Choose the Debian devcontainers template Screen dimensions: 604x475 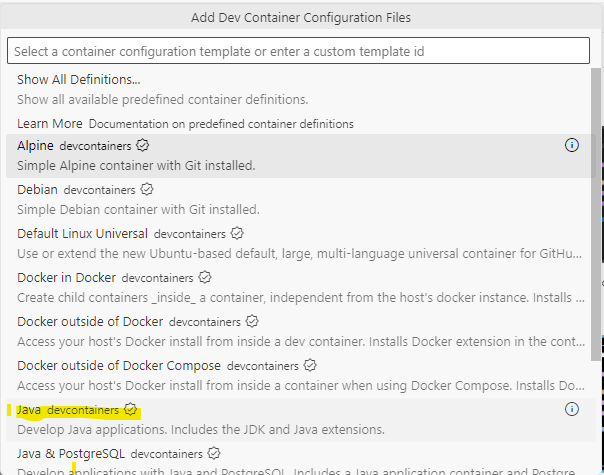(300, 200)
